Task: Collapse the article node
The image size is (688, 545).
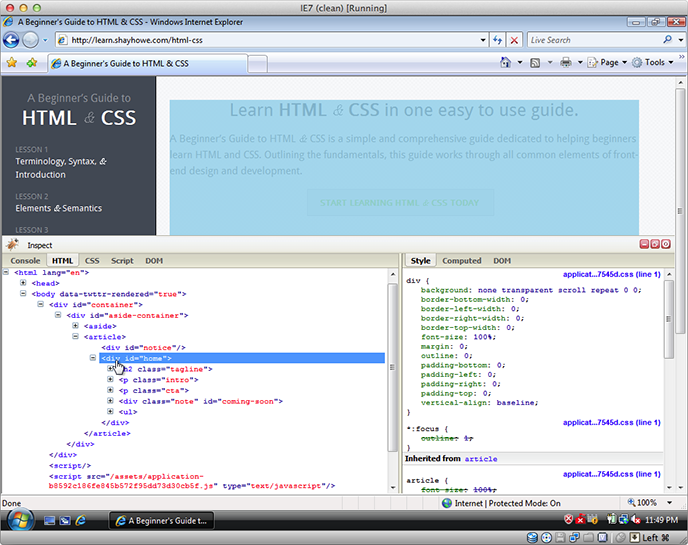Action: 75,337
